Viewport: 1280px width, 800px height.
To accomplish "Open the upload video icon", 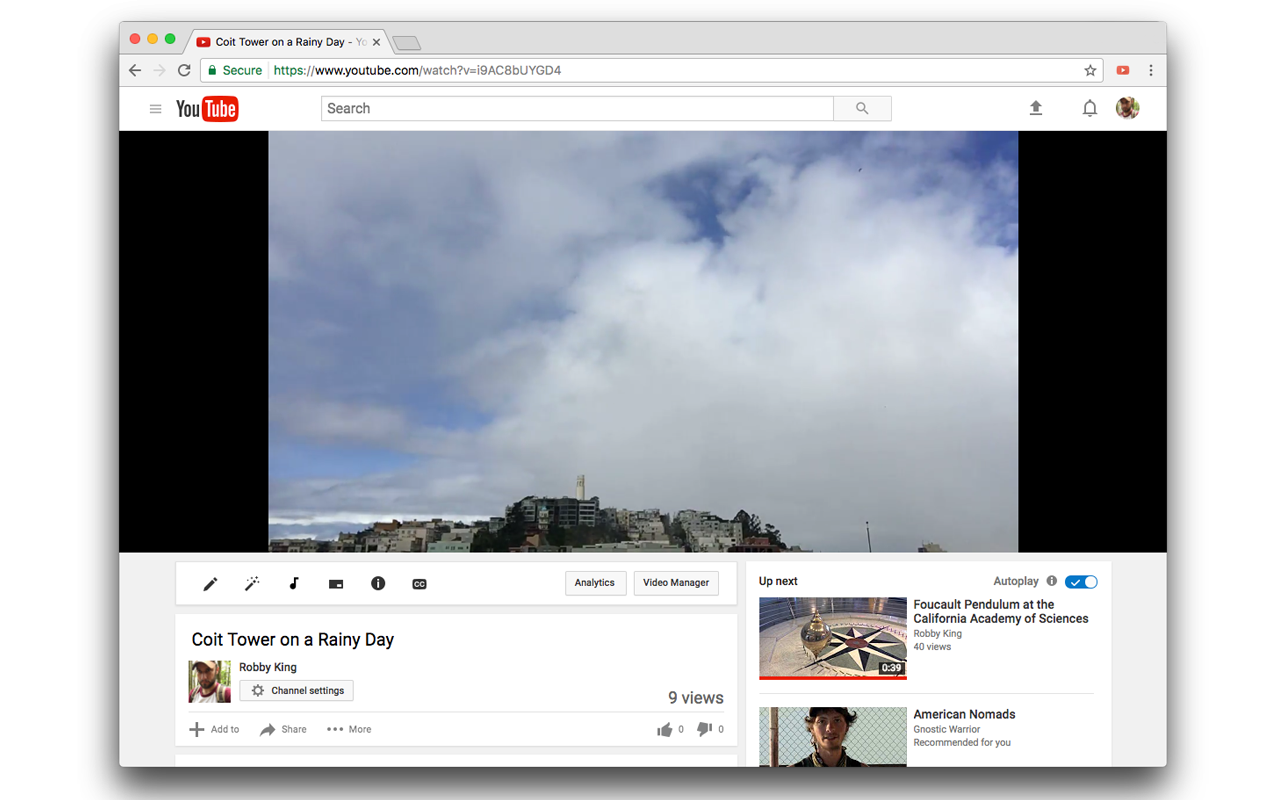I will point(1036,108).
